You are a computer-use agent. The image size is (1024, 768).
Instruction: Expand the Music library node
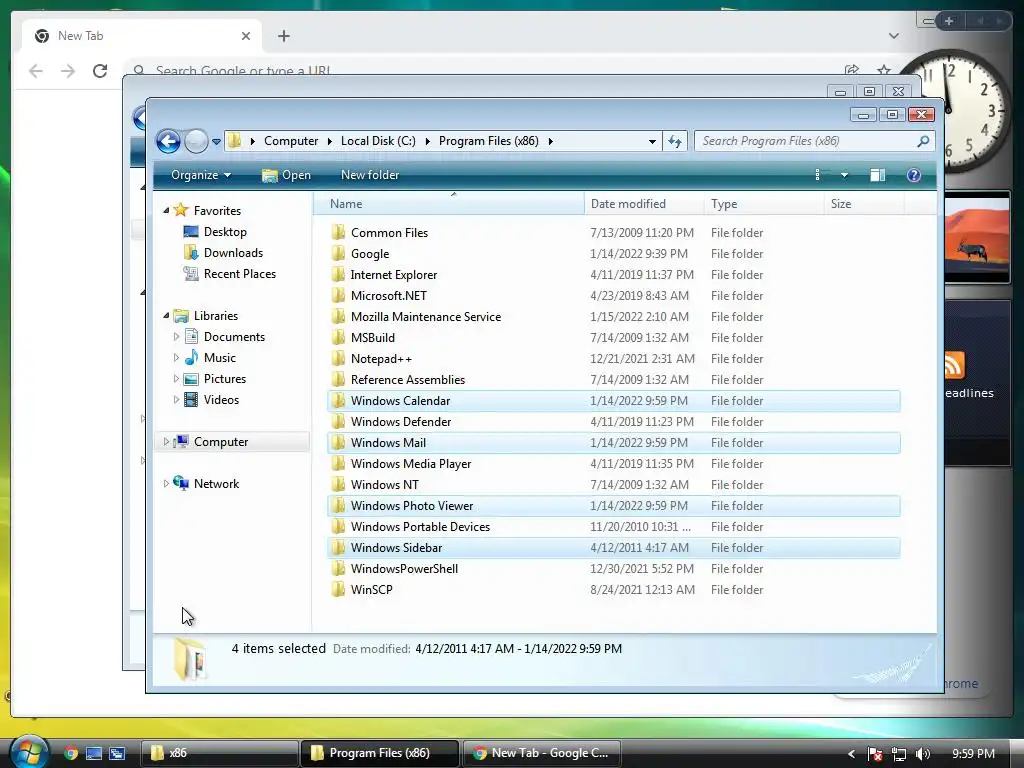point(176,358)
